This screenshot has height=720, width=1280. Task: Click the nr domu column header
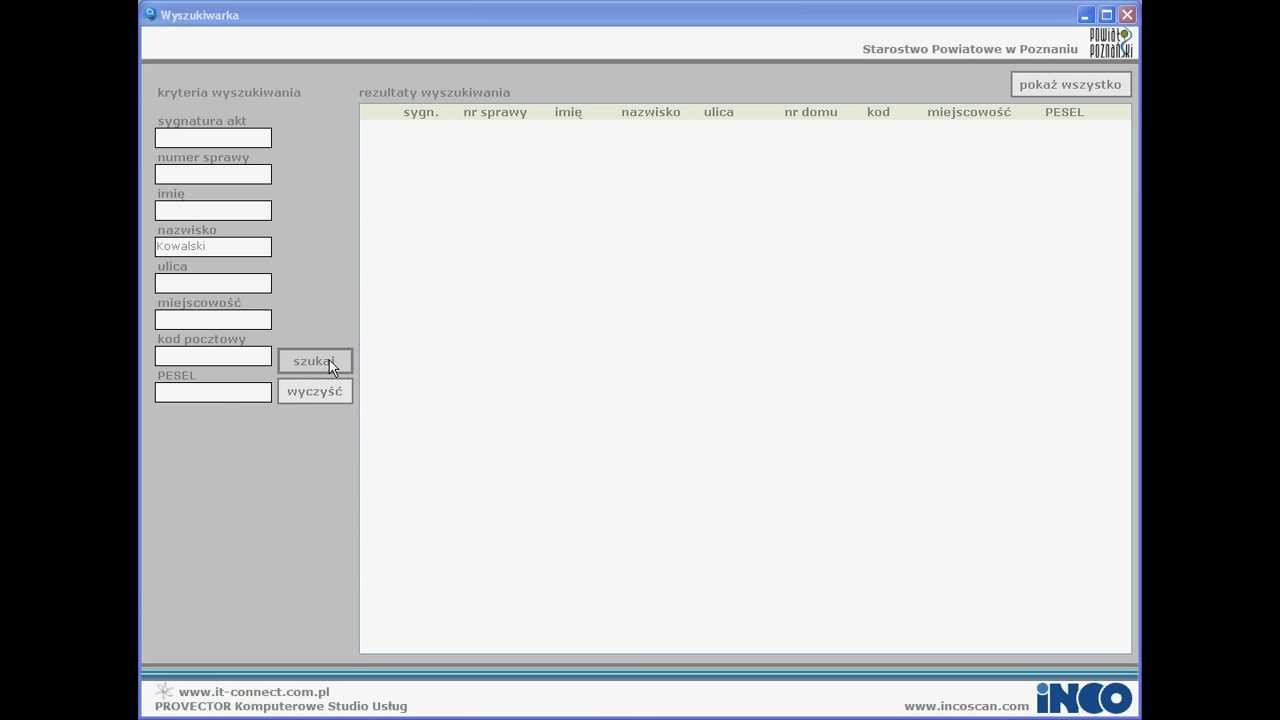811,112
